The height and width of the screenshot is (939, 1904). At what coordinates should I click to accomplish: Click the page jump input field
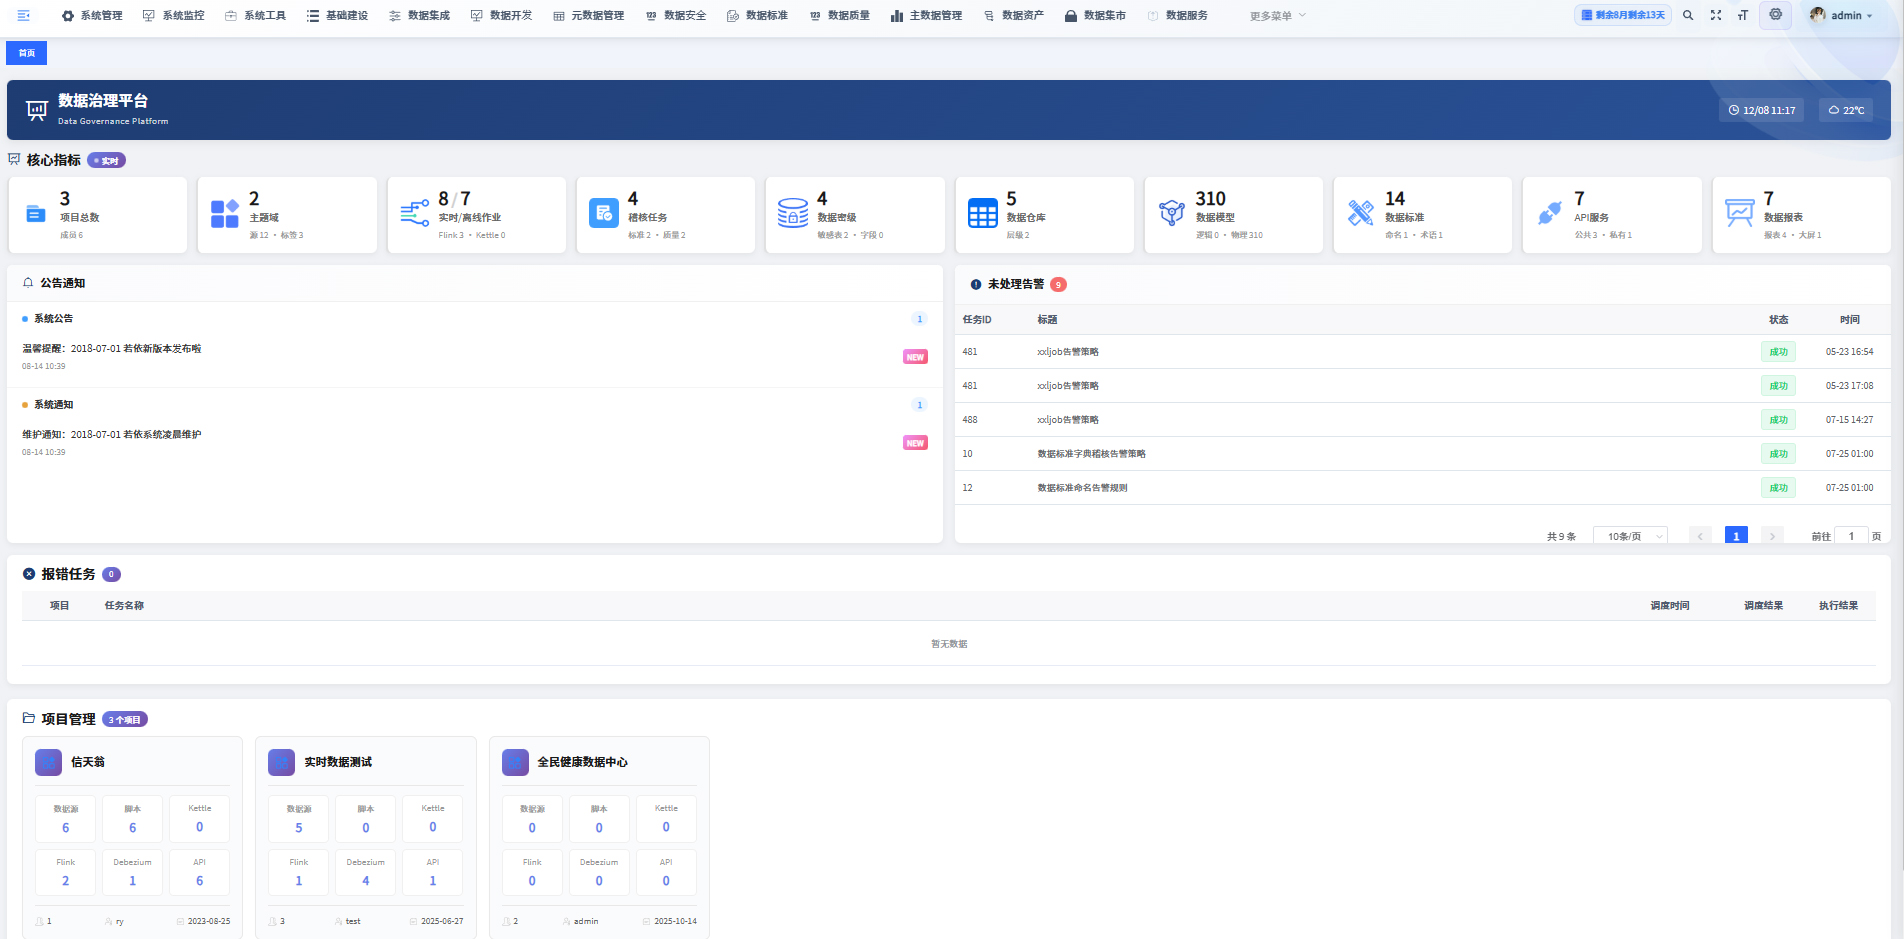1851,536
